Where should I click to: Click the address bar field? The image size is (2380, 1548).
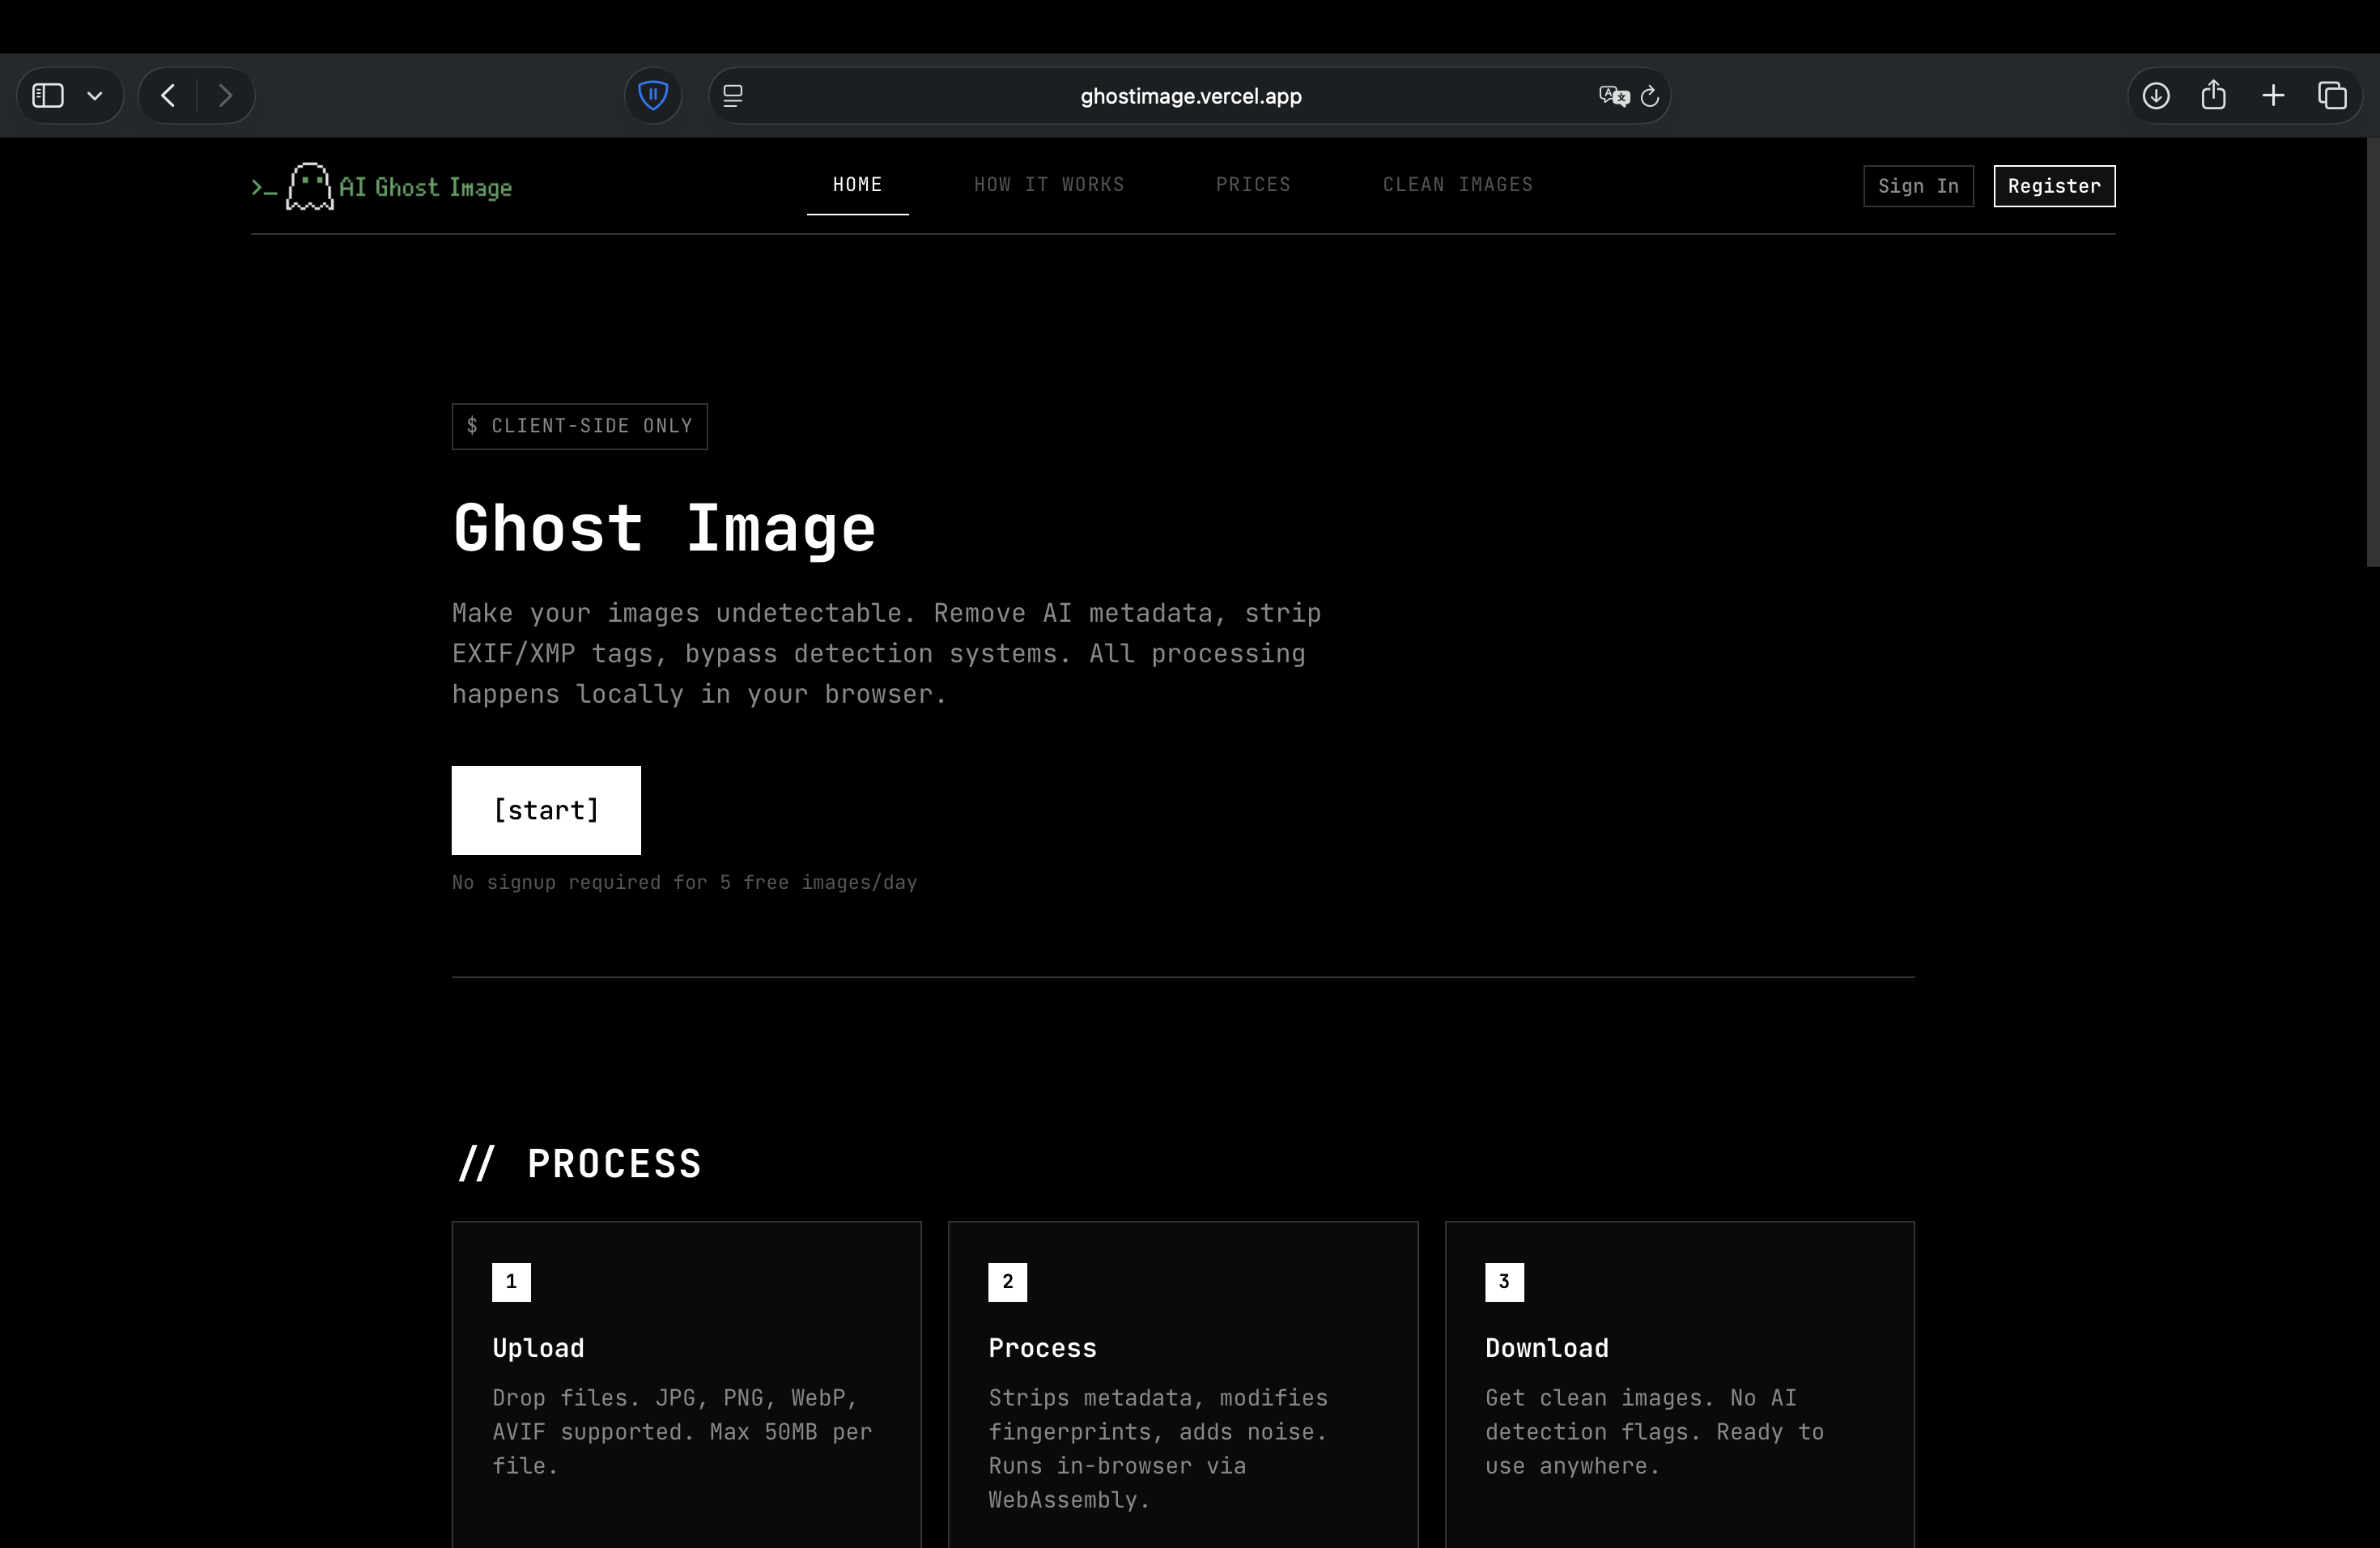[x=1190, y=96]
